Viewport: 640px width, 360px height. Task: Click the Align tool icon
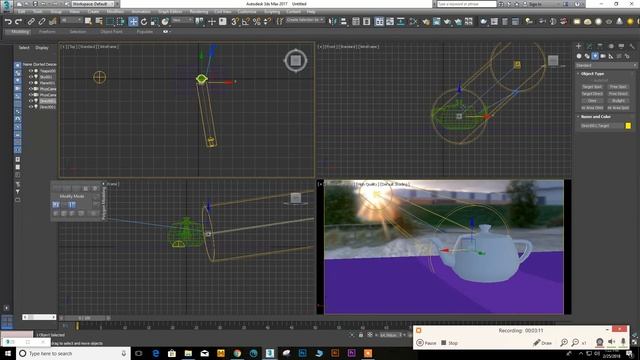tap(344, 21)
